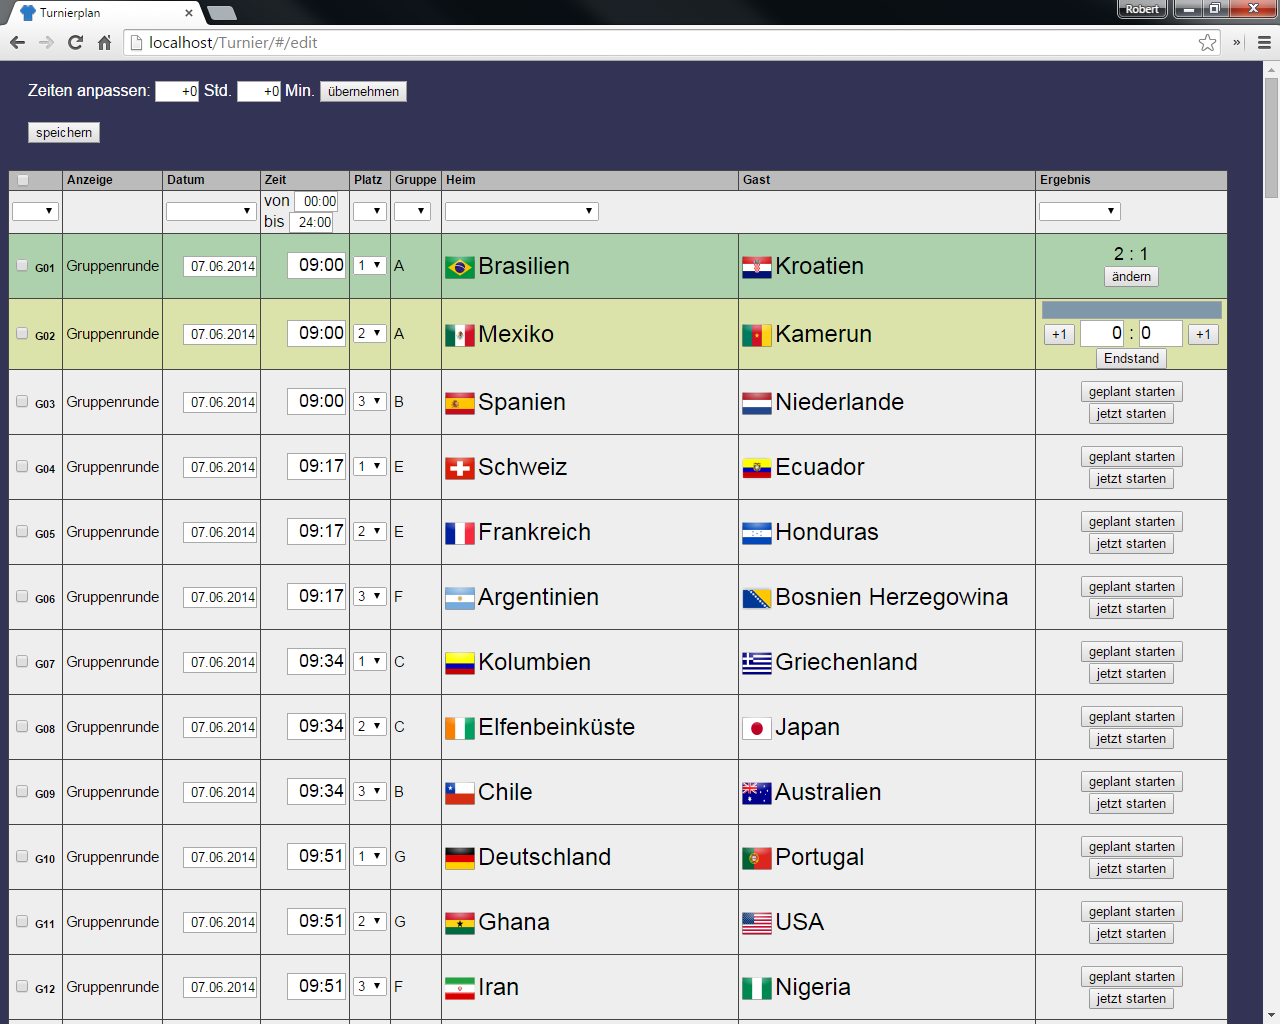The image size is (1280, 1024).
Task: Open Platz dropdown for Brasilien match
Action: 370,265
